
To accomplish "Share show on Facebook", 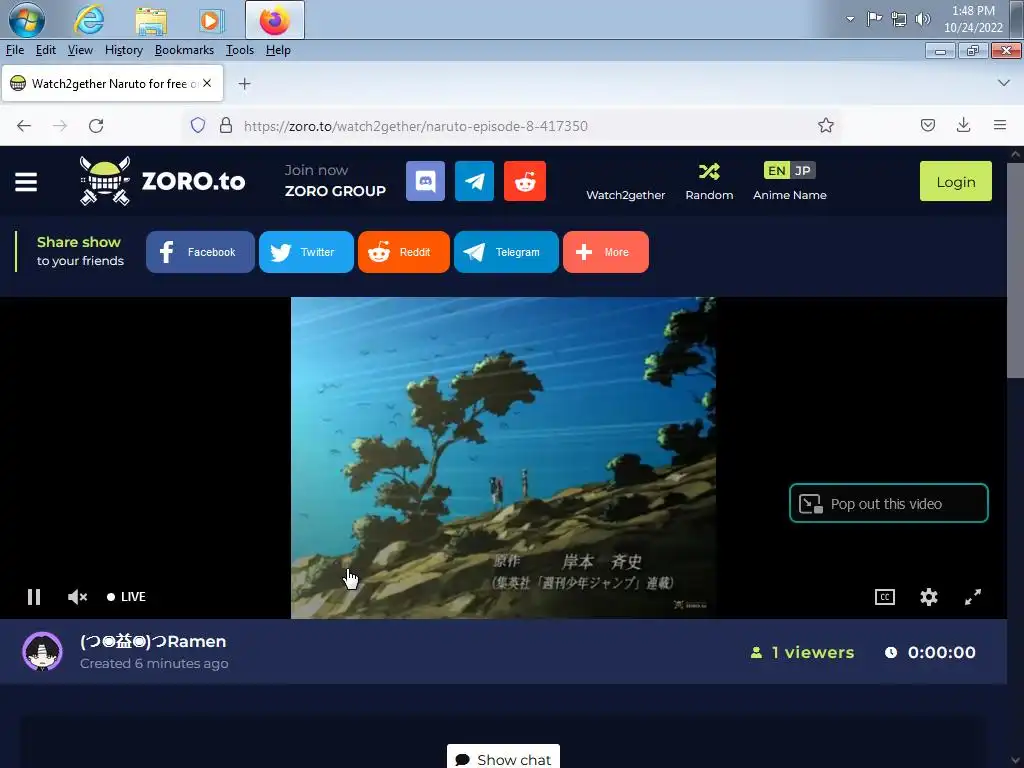I will pos(200,252).
